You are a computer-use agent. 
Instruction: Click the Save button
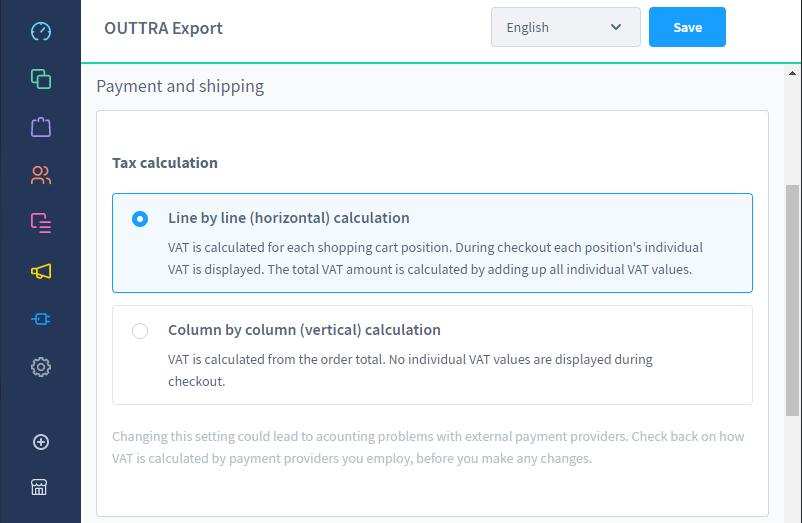pyautogui.click(x=687, y=27)
